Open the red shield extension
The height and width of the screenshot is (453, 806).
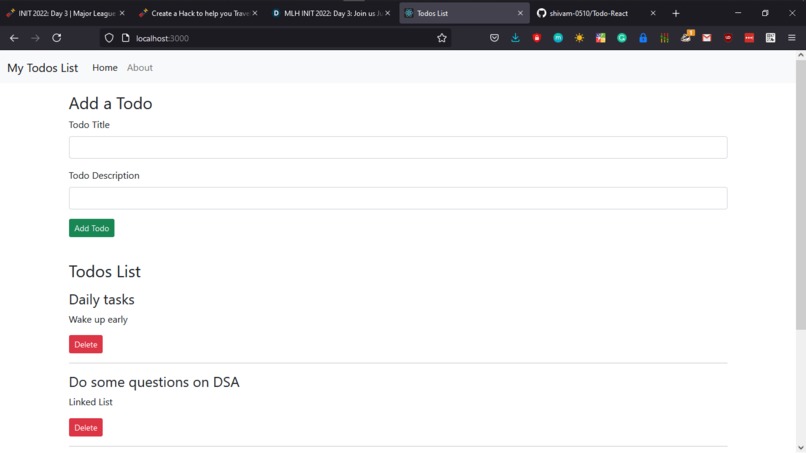click(537, 38)
